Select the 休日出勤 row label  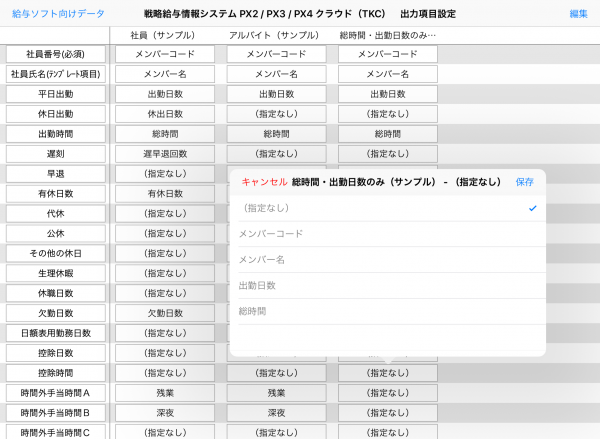55,114
